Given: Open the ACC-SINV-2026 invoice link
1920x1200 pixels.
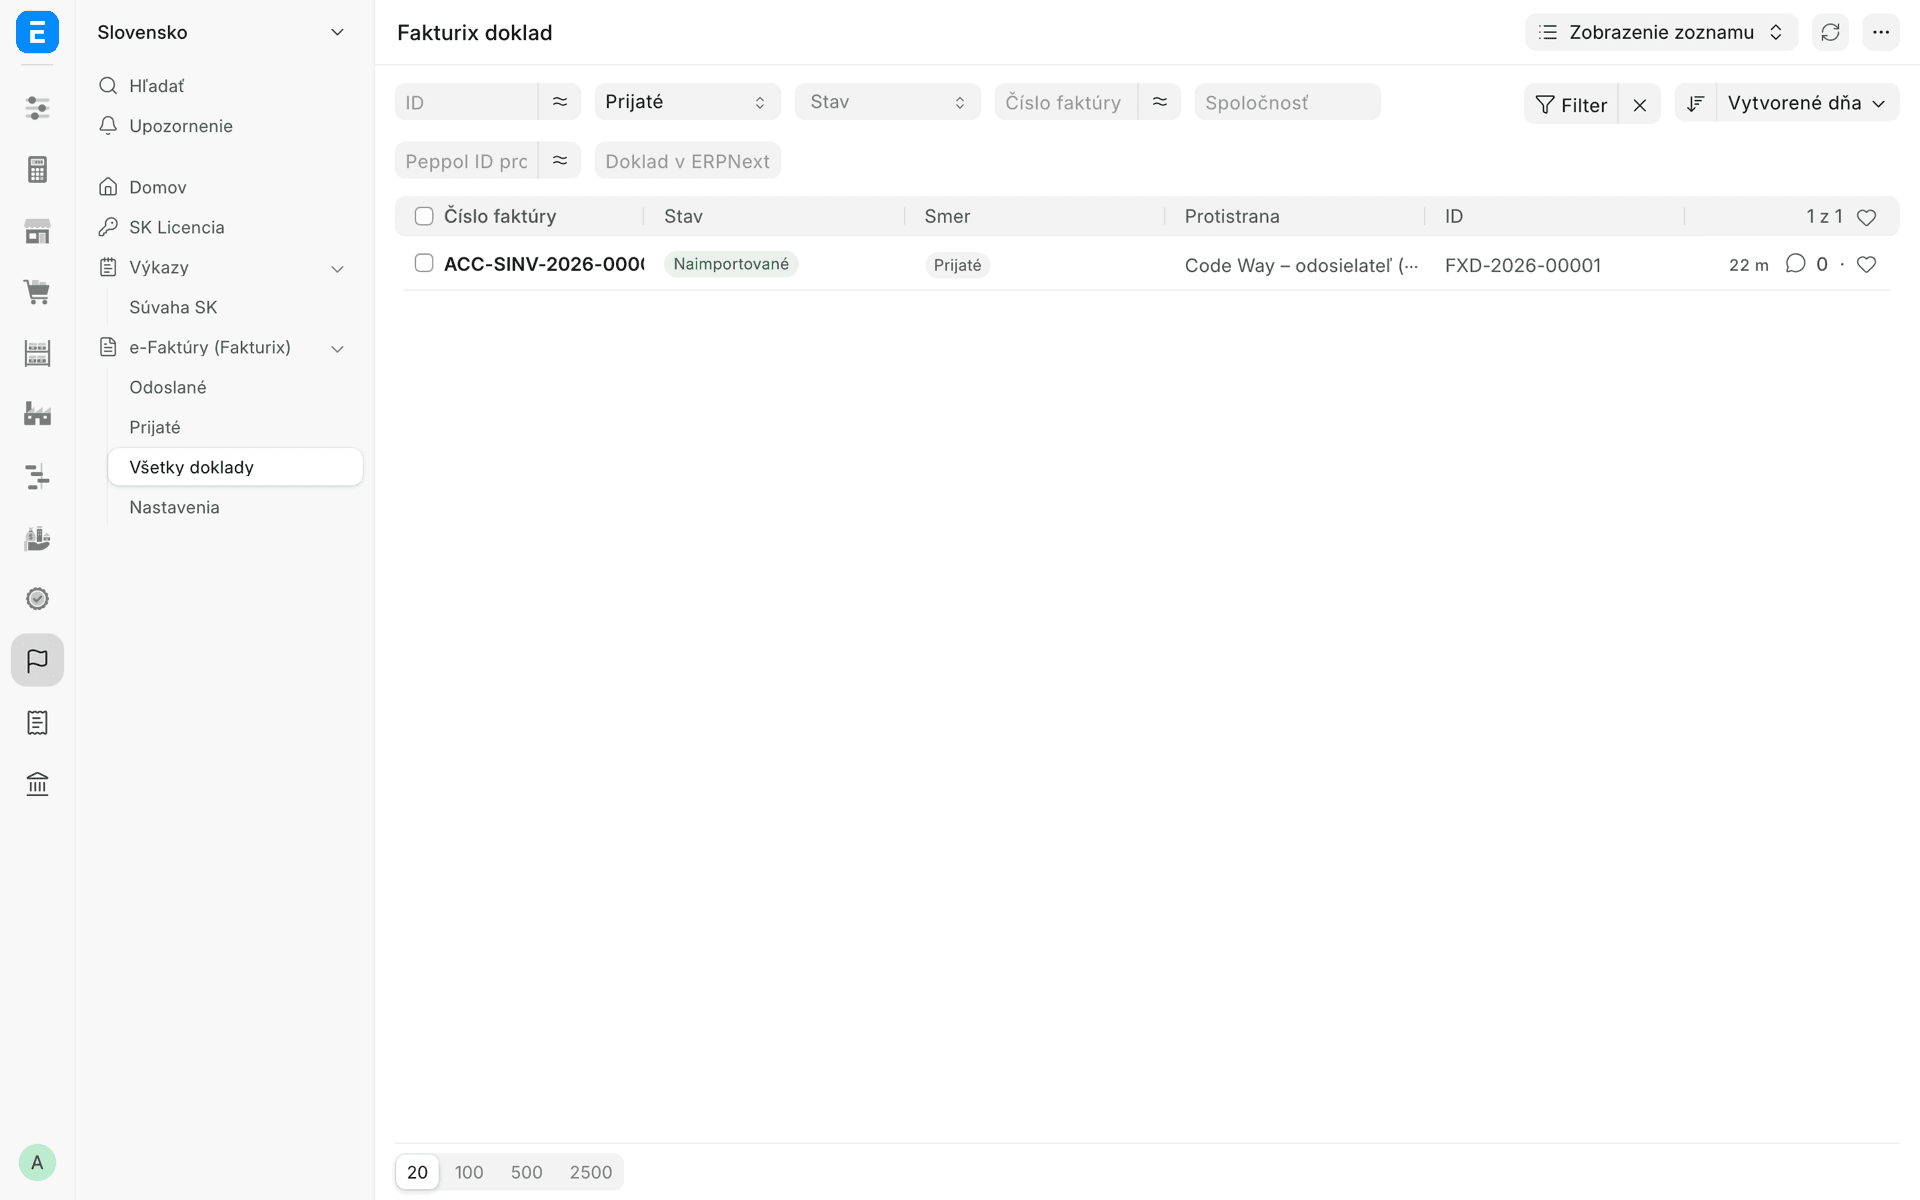Looking at the screenshot, I should point(544,264).
